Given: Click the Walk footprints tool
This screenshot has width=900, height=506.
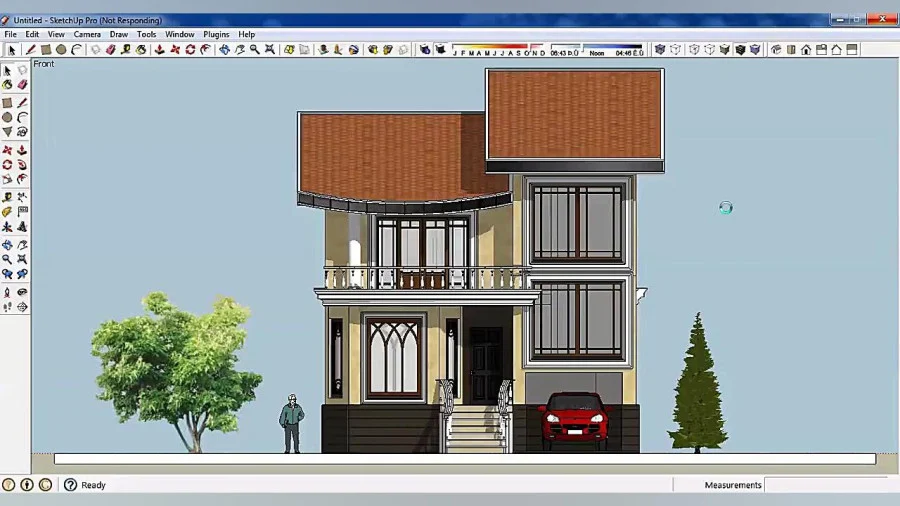Looking at the screenshot, I should 7,307.
